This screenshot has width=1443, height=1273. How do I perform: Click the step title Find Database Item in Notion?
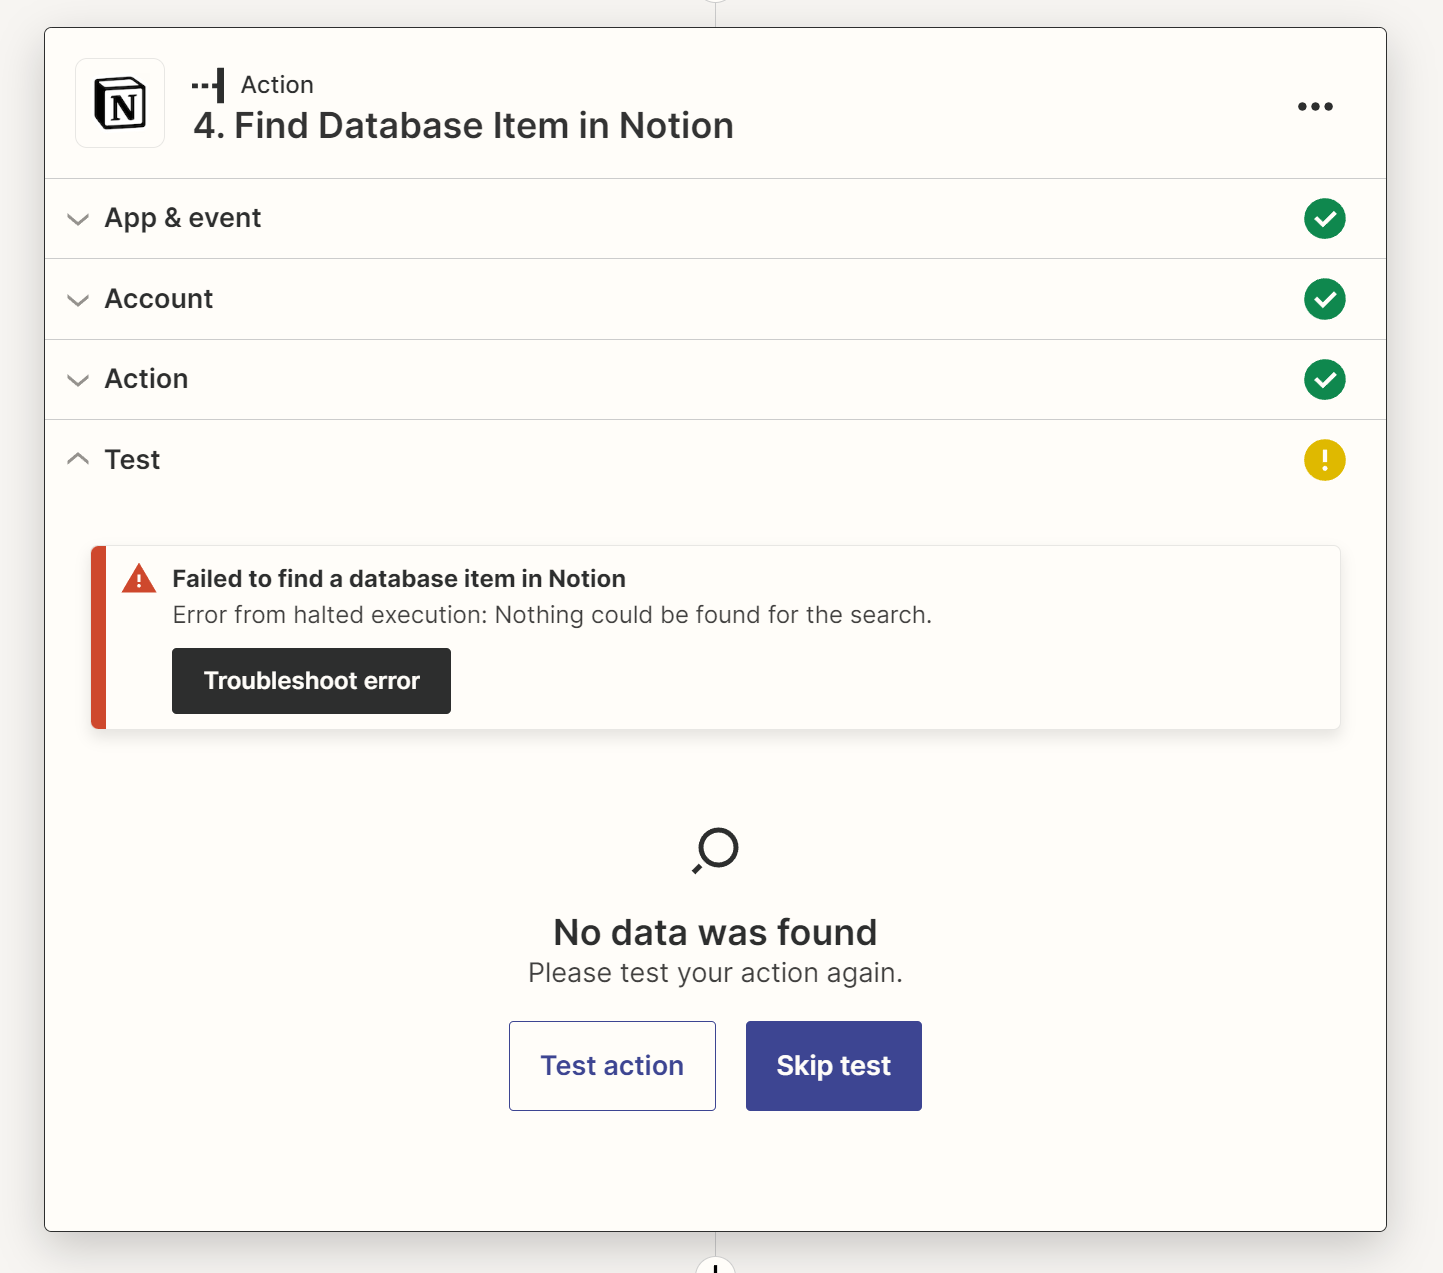464,126
